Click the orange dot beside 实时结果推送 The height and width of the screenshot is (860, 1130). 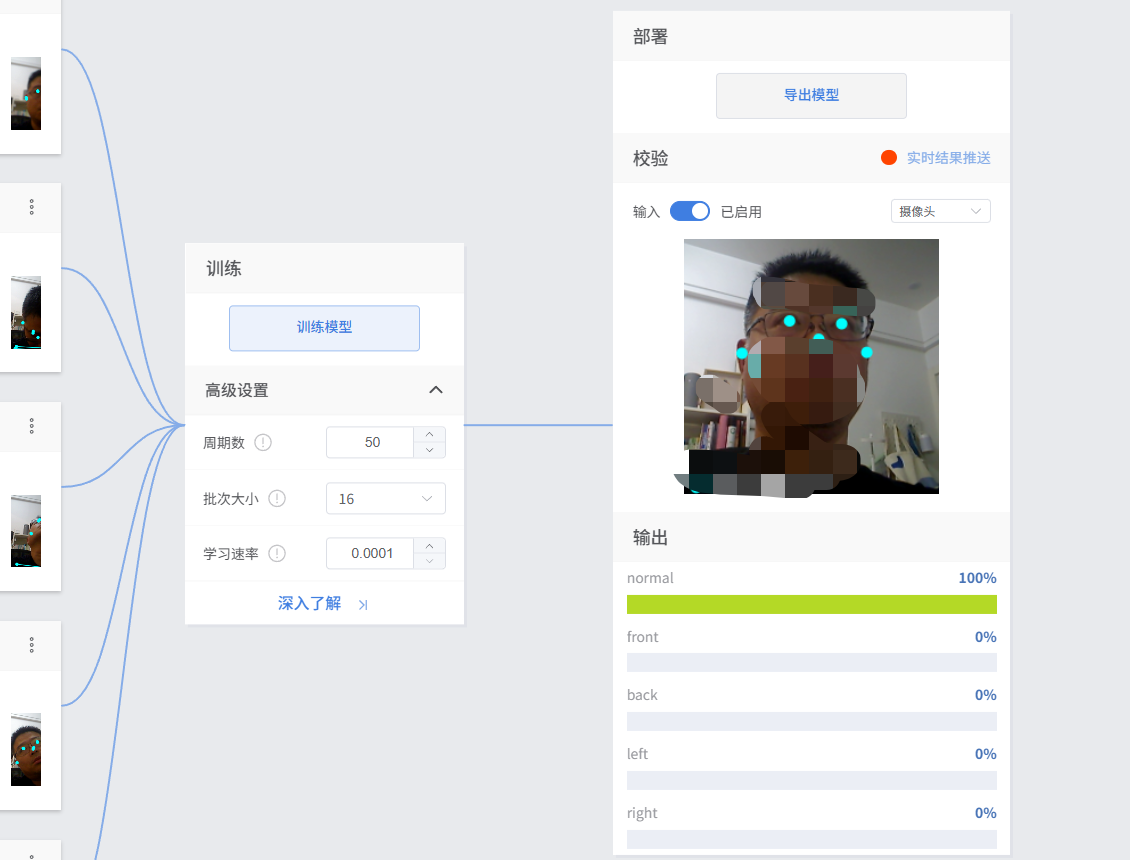[x=888, y=158]
